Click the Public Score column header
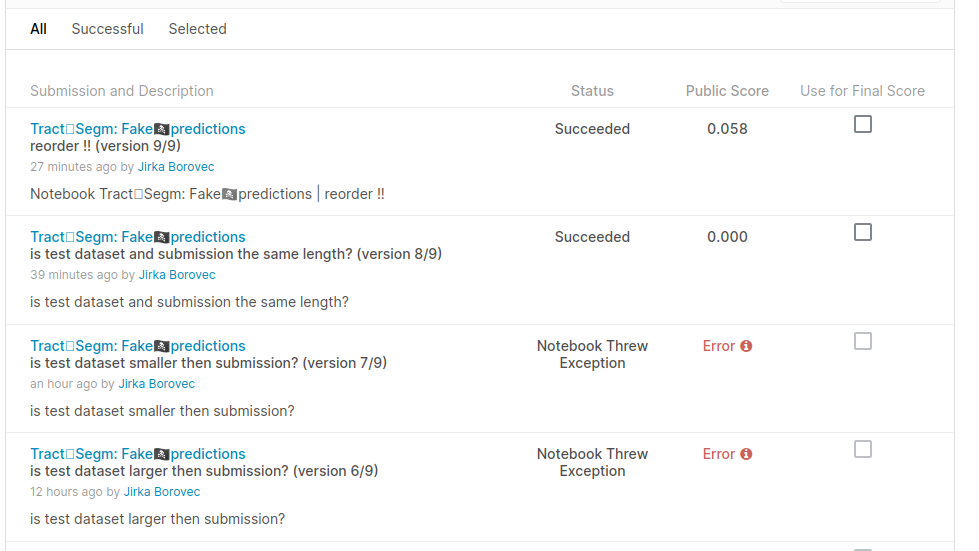Viewport: 979px width, 551px height. (x=727, y=91)
